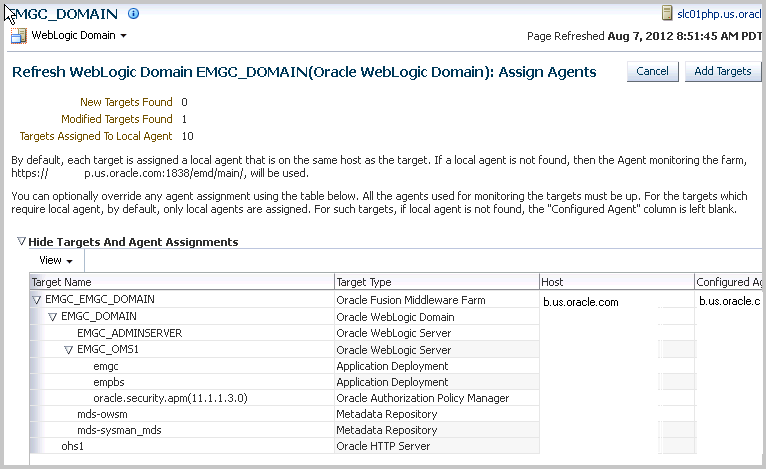Click the Add Targets button

click(x=723, y=71)
